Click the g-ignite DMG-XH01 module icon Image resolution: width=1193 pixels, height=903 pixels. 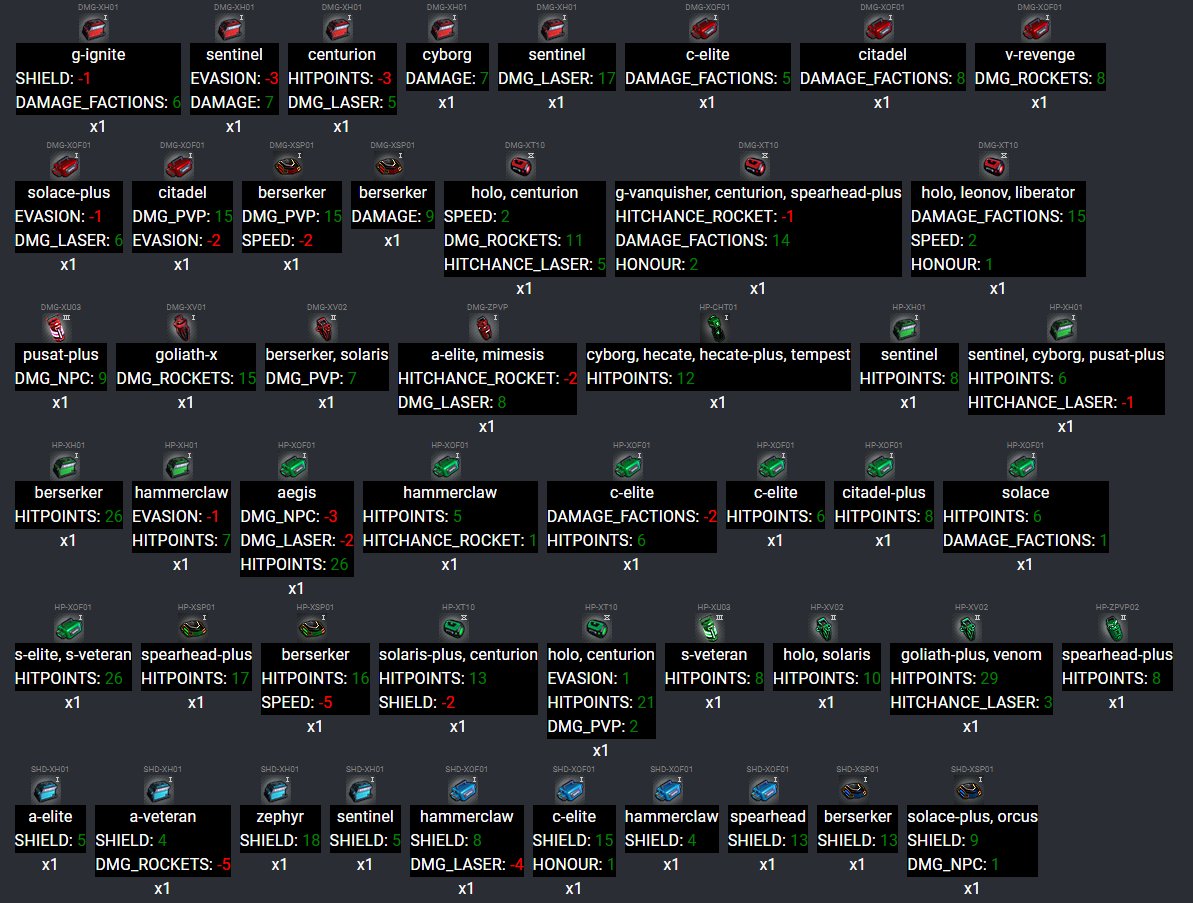pyautogui.click(x=98, y=28)
